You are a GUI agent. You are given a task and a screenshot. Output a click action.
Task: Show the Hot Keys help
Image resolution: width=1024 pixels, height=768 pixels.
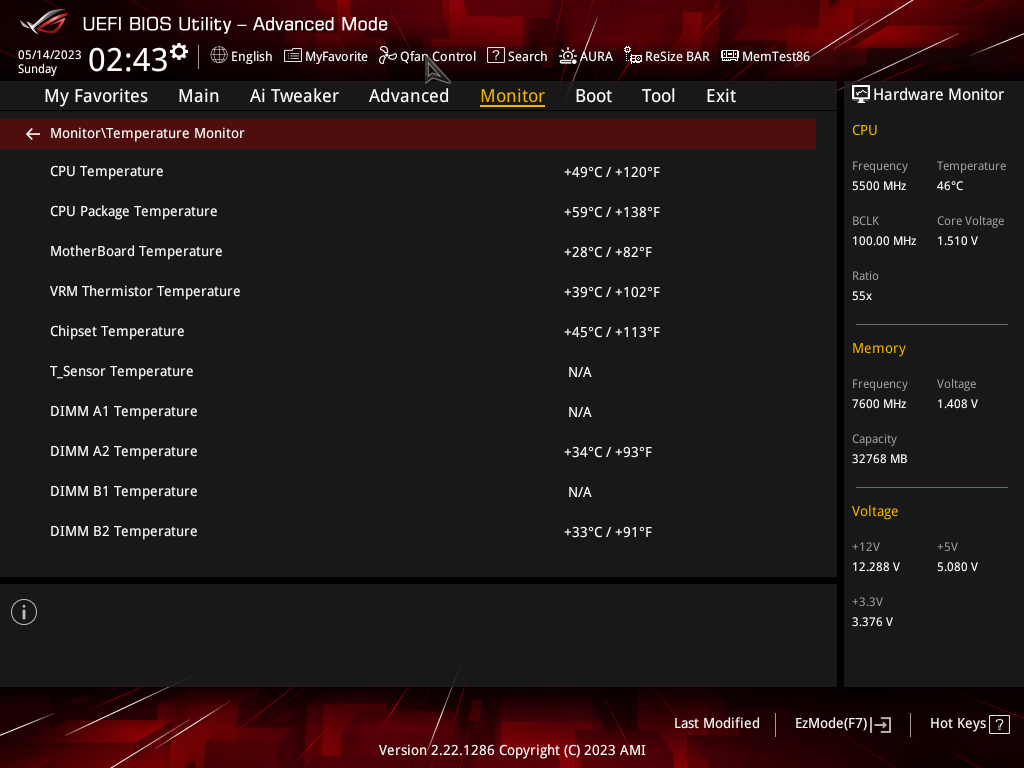970,724
